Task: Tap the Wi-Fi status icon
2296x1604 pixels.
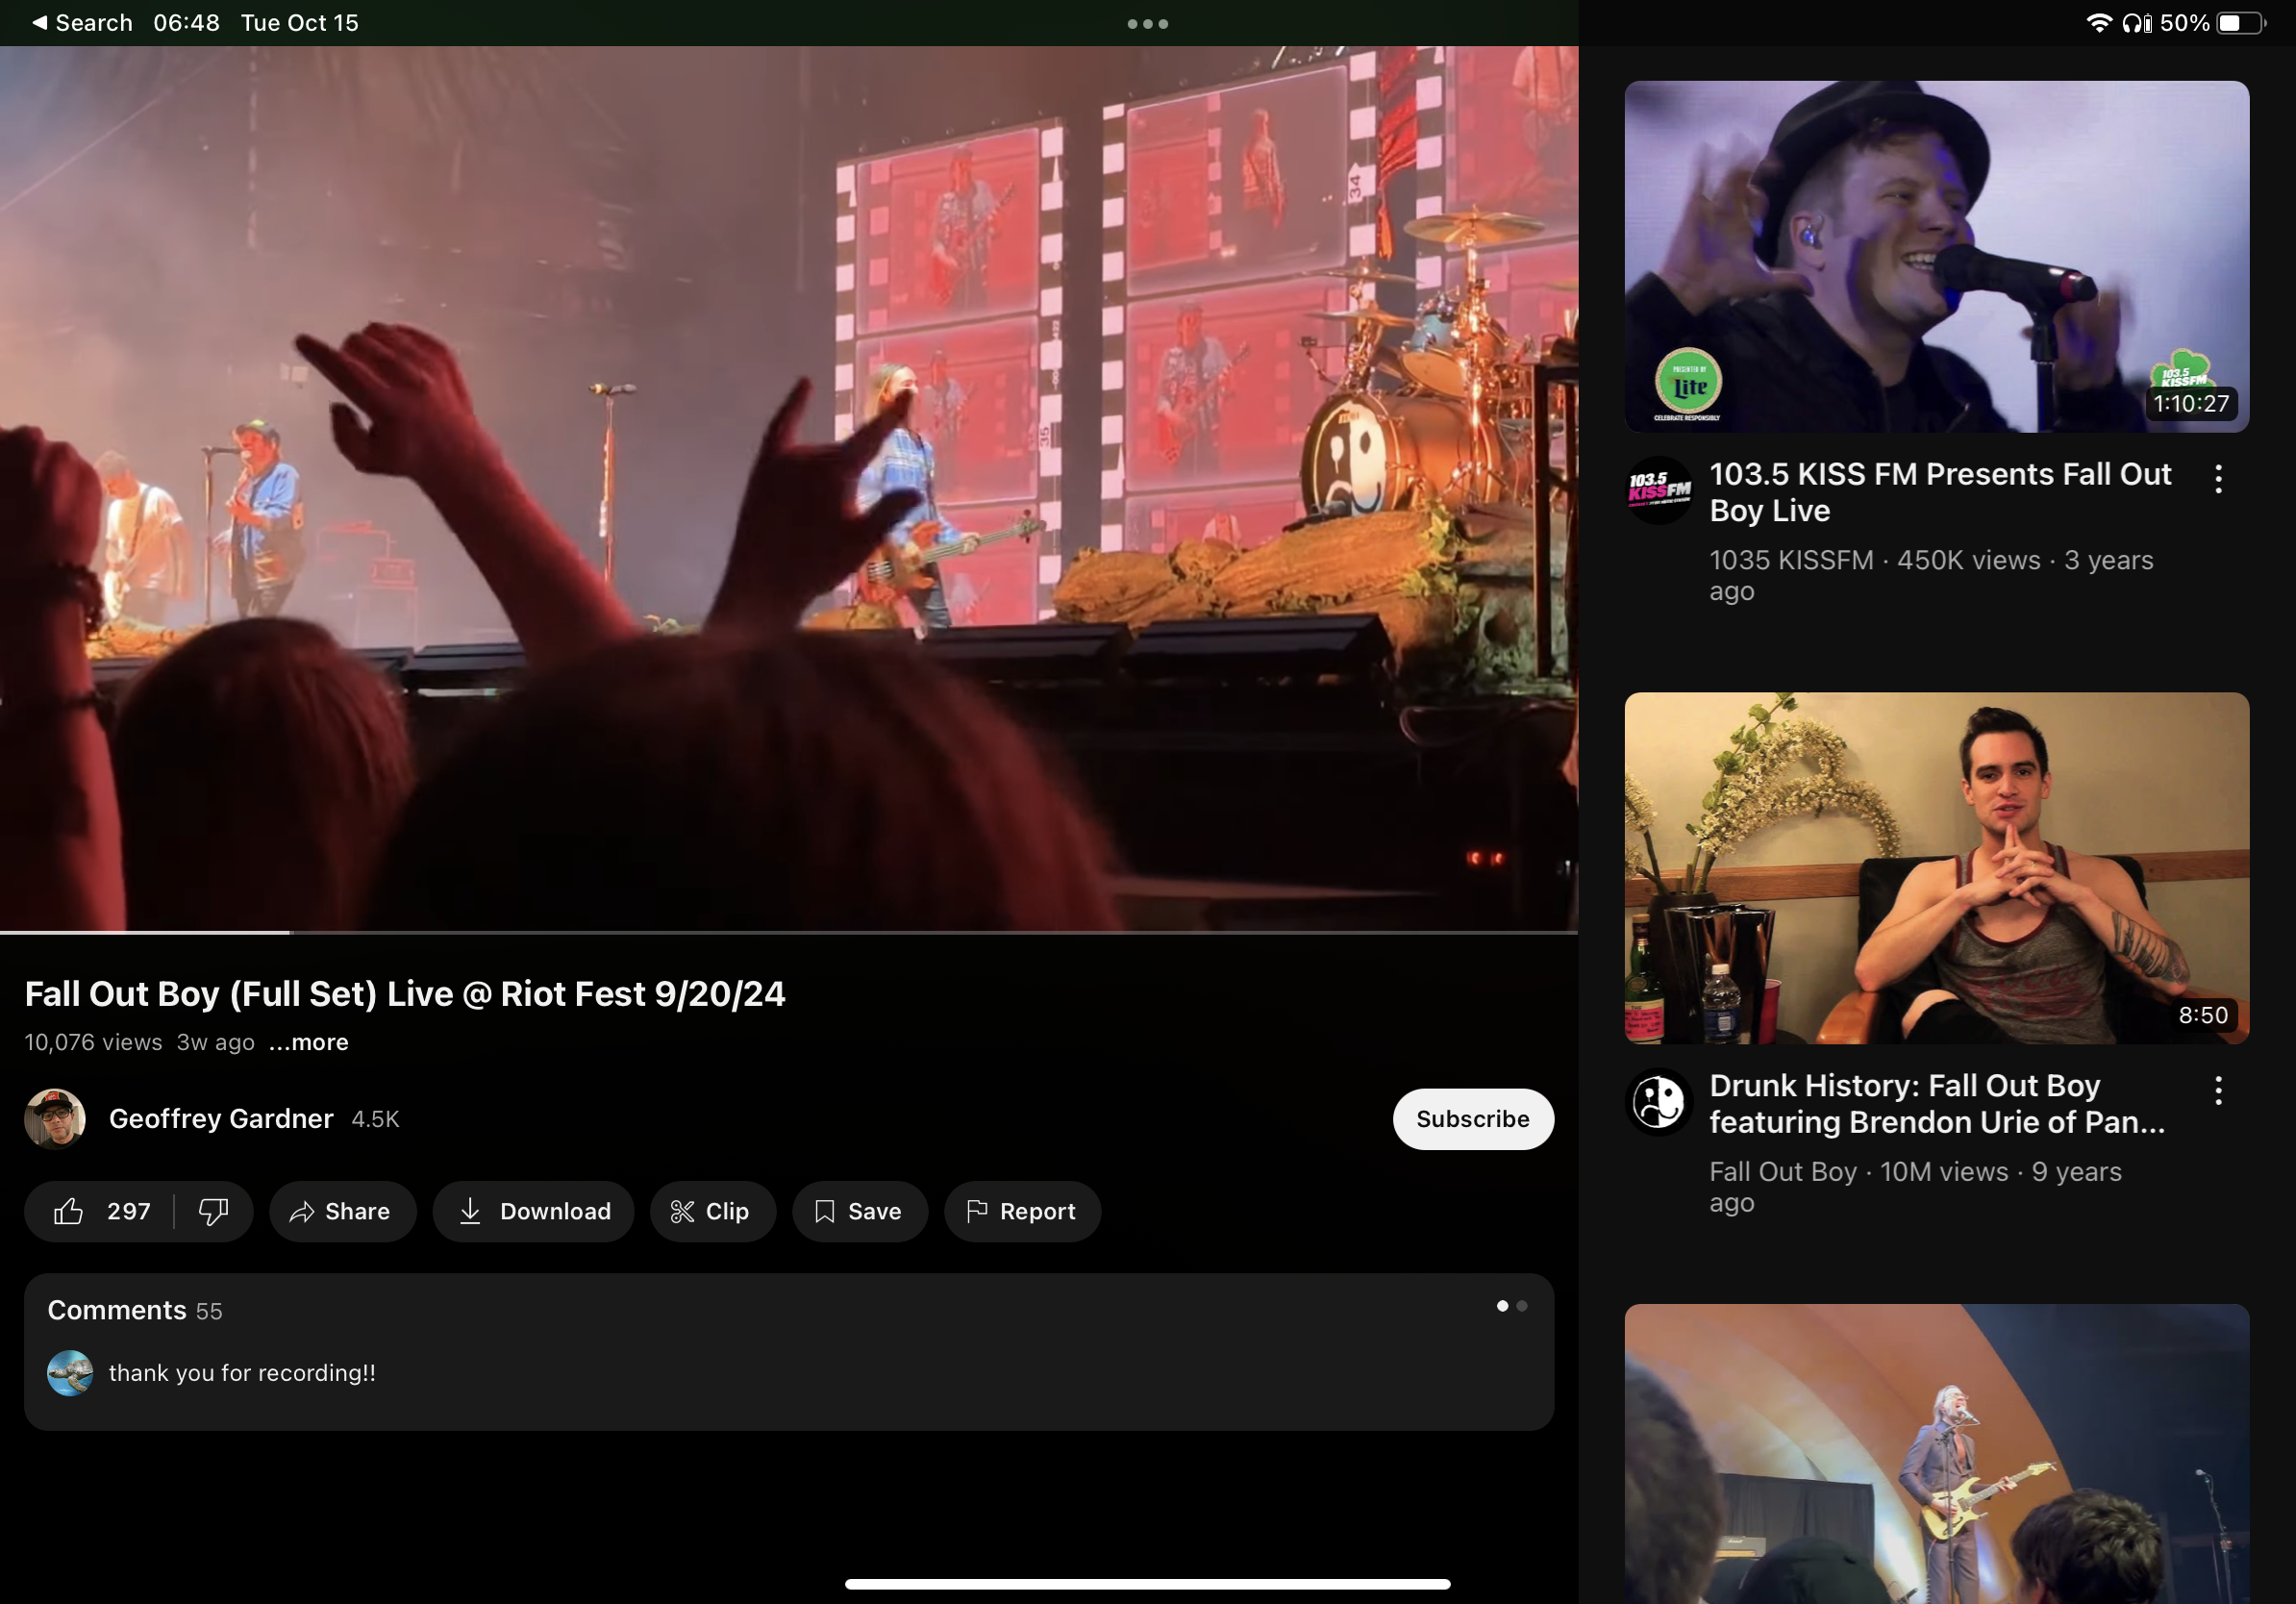Action: click(2099, 22)
